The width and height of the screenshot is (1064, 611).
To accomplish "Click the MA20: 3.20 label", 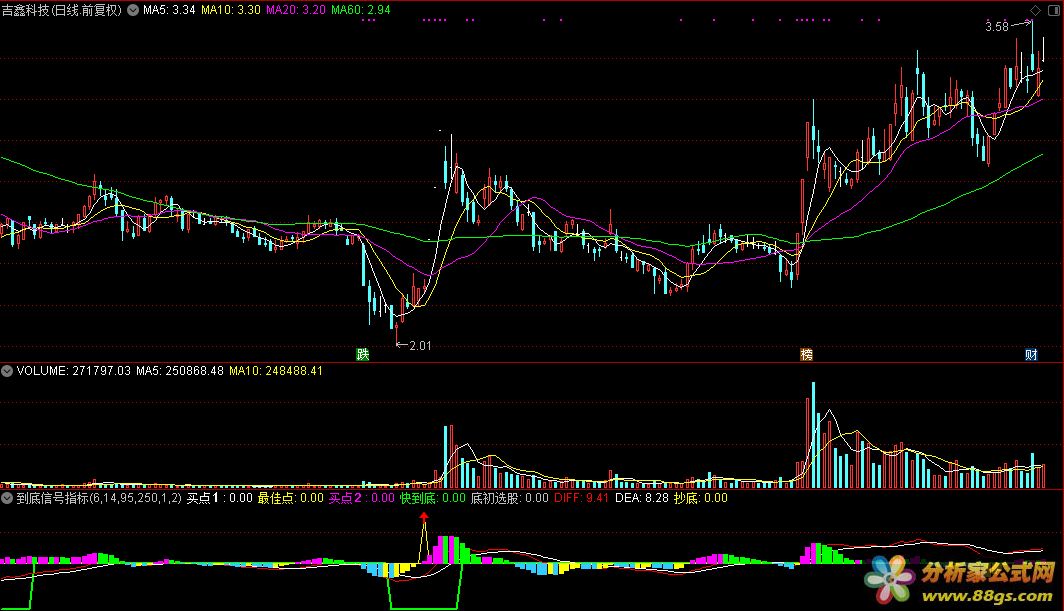I will [296, 10].
